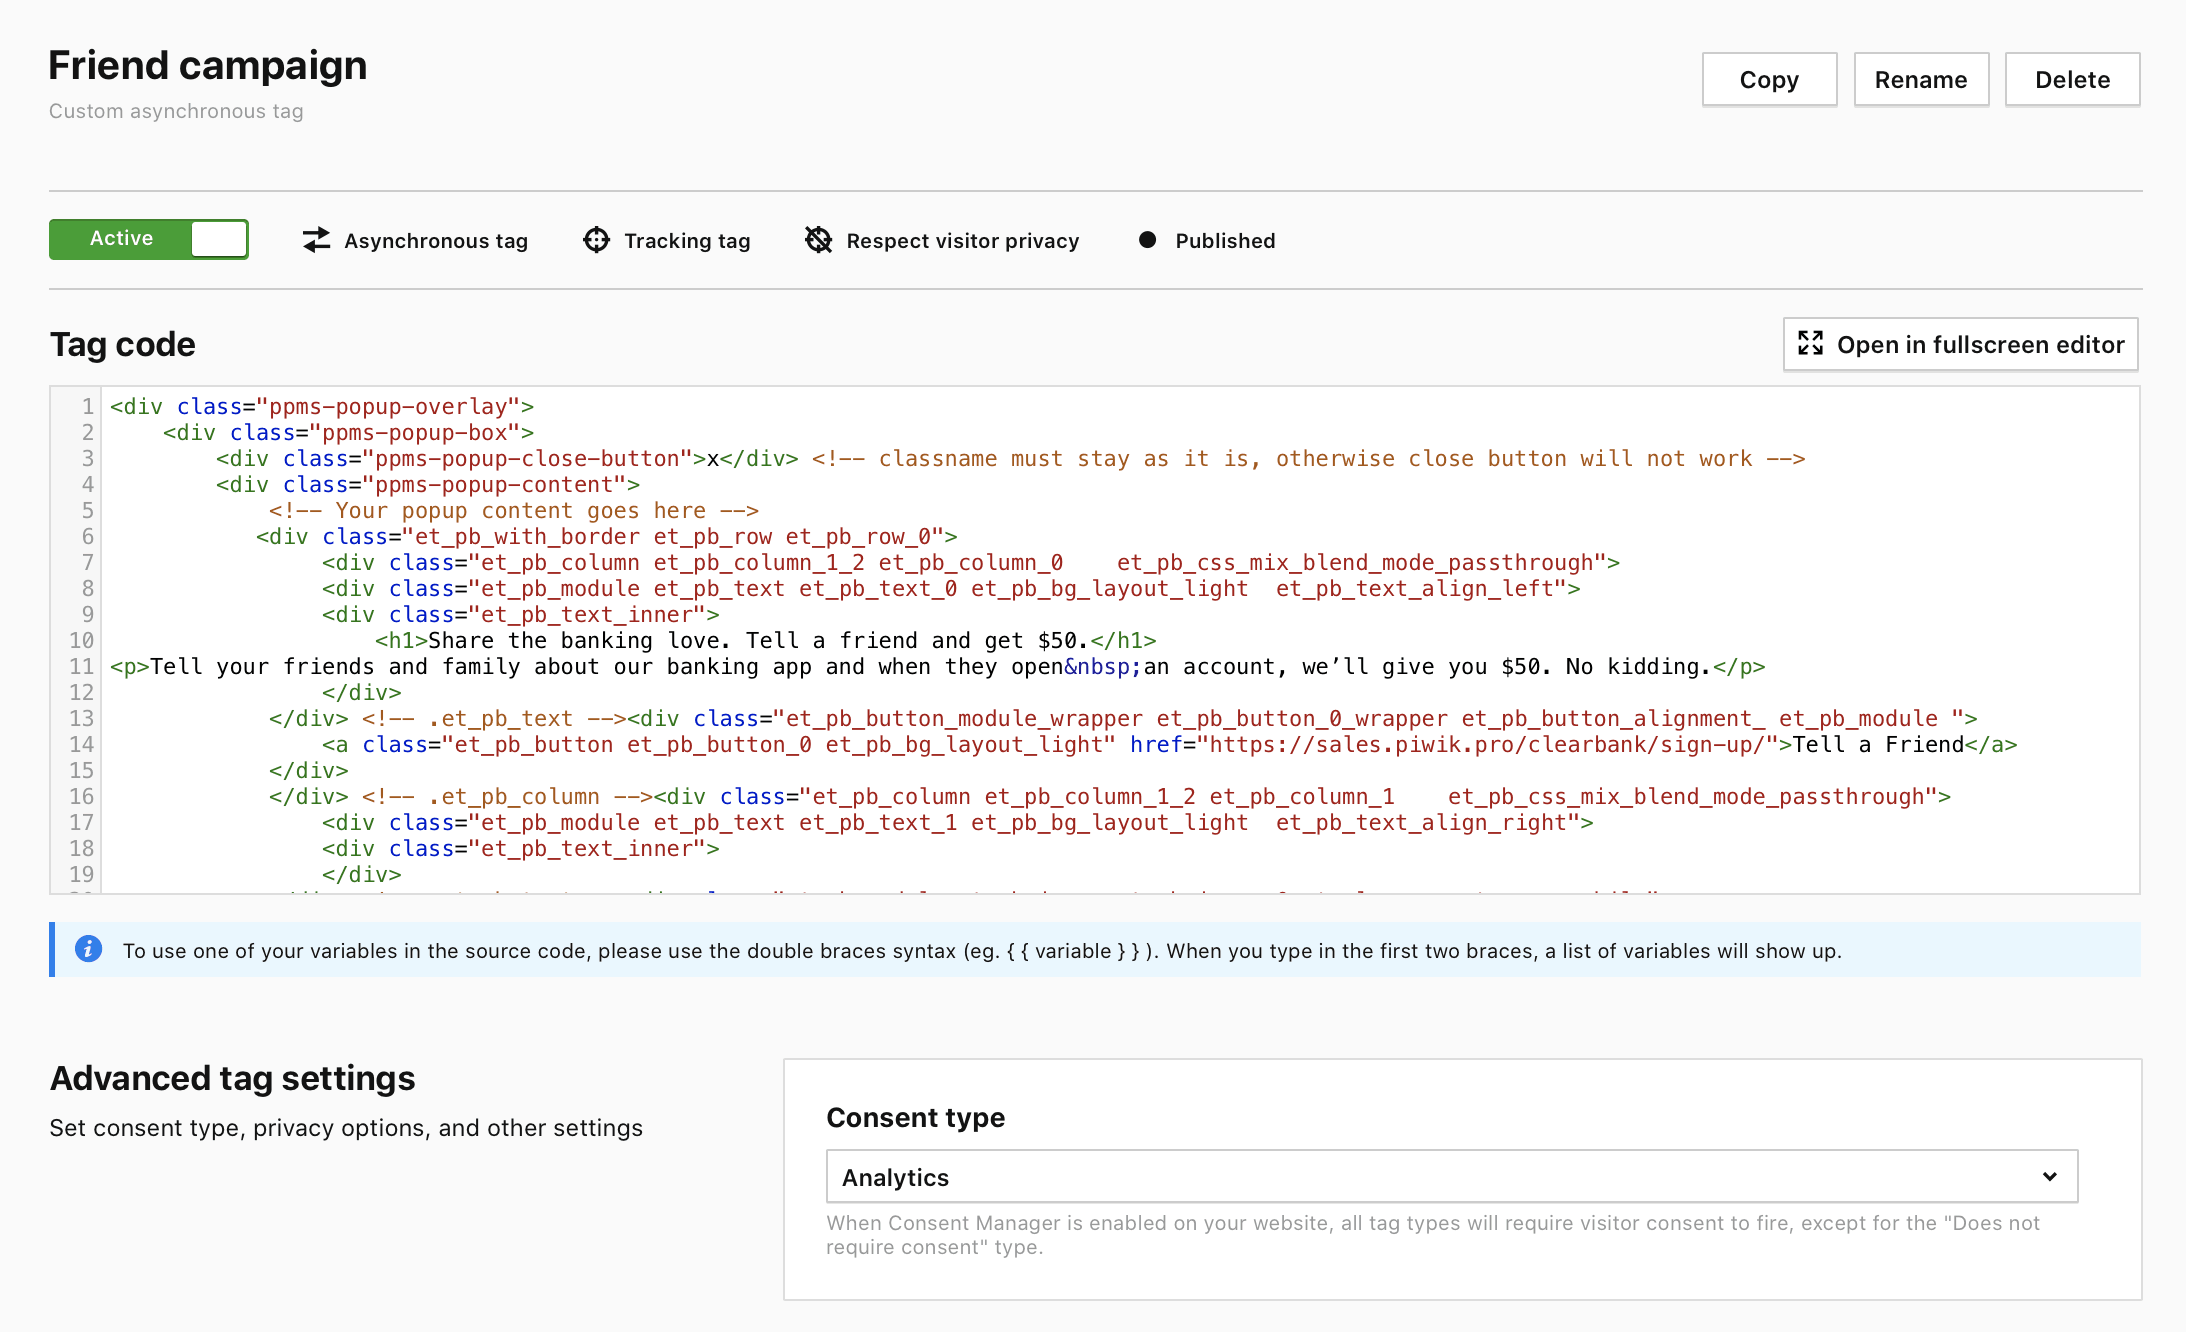Toggle the Active switch off
The image size is (2186, 1332).
click(x=149, y=239)
